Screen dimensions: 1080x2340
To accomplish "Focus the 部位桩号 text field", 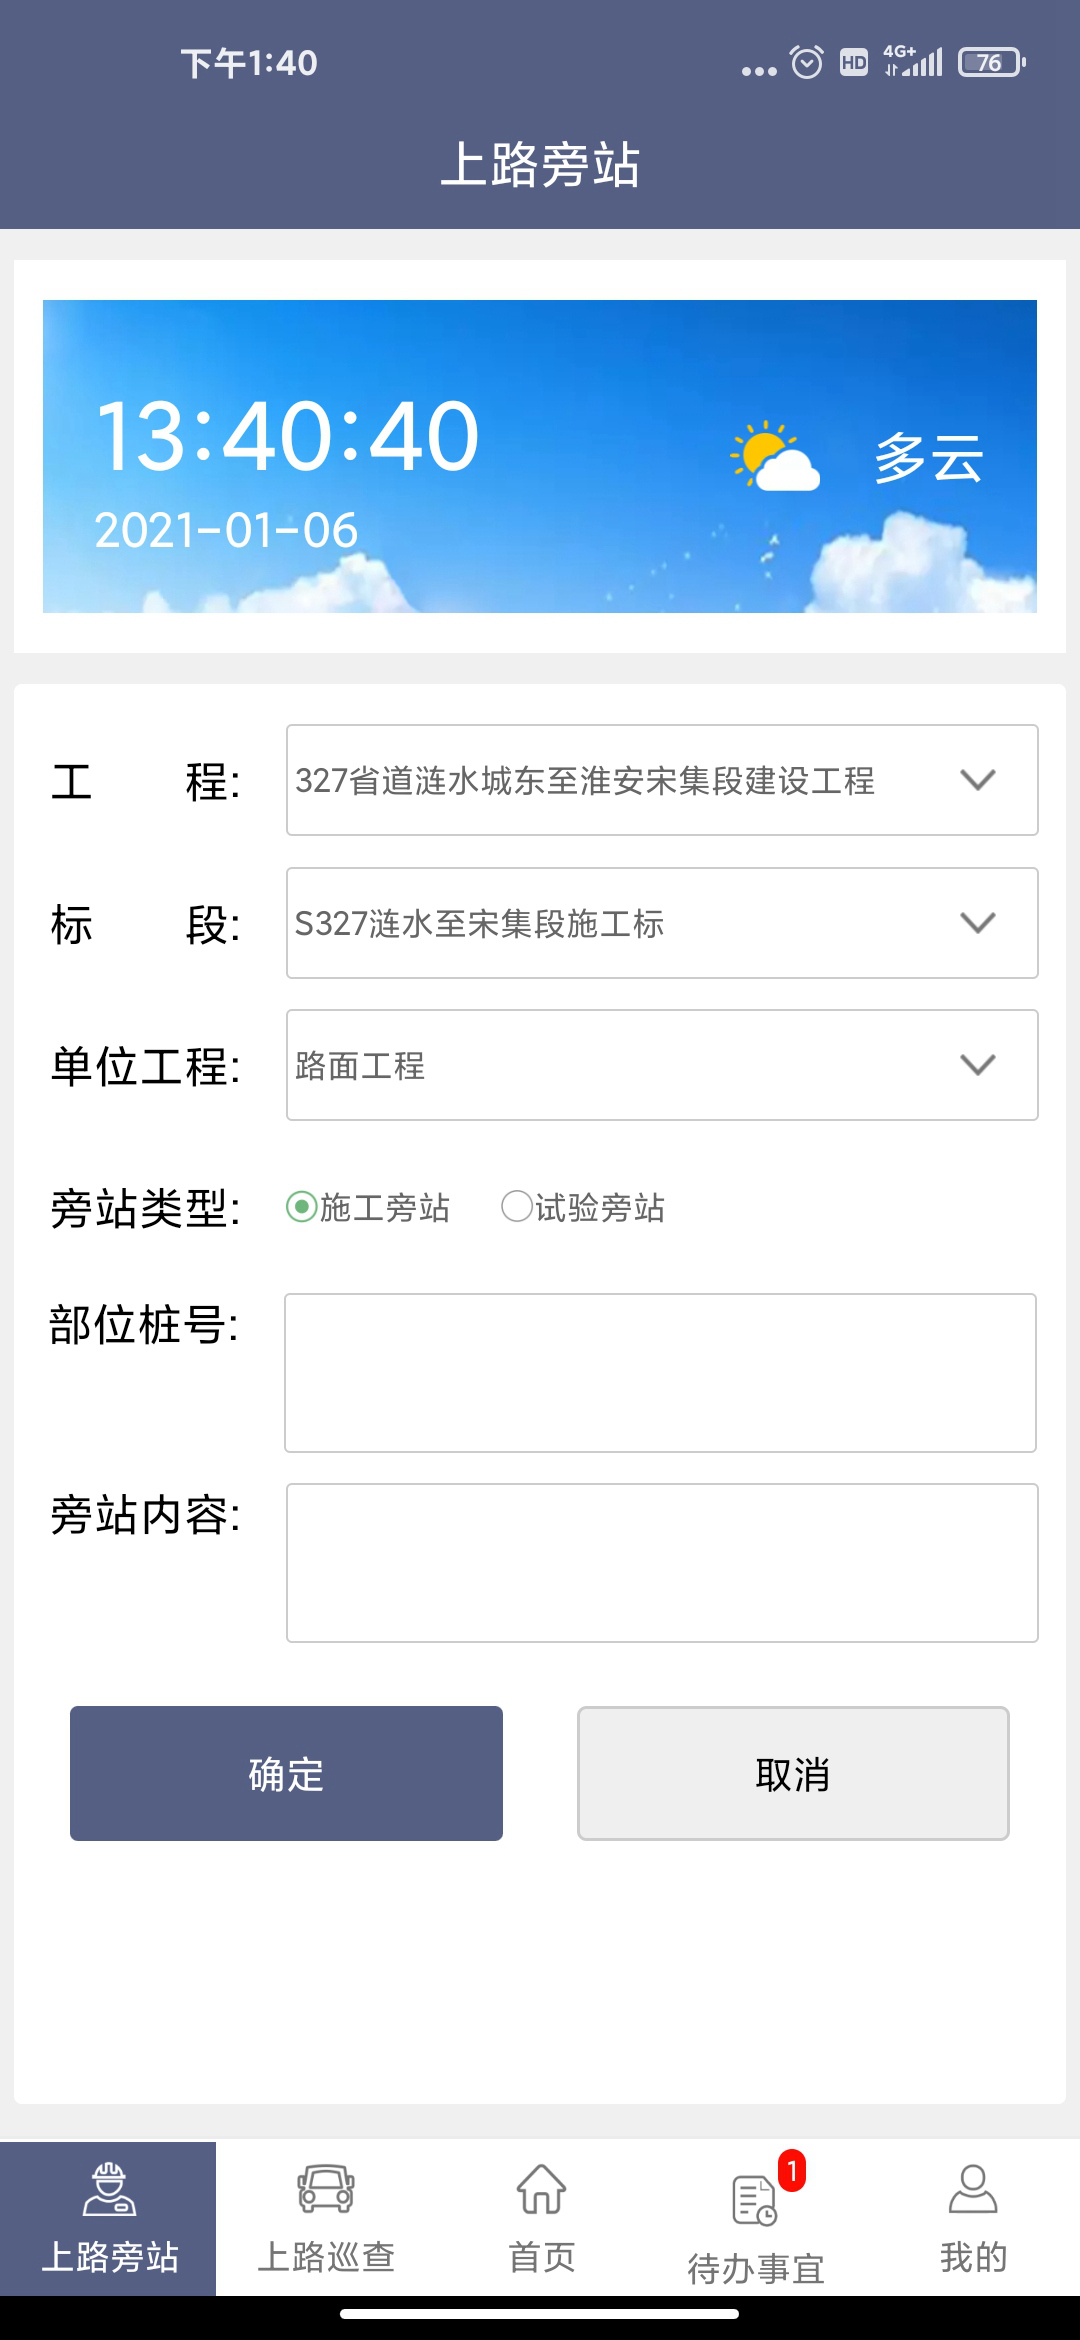I will pos(660,1372).
